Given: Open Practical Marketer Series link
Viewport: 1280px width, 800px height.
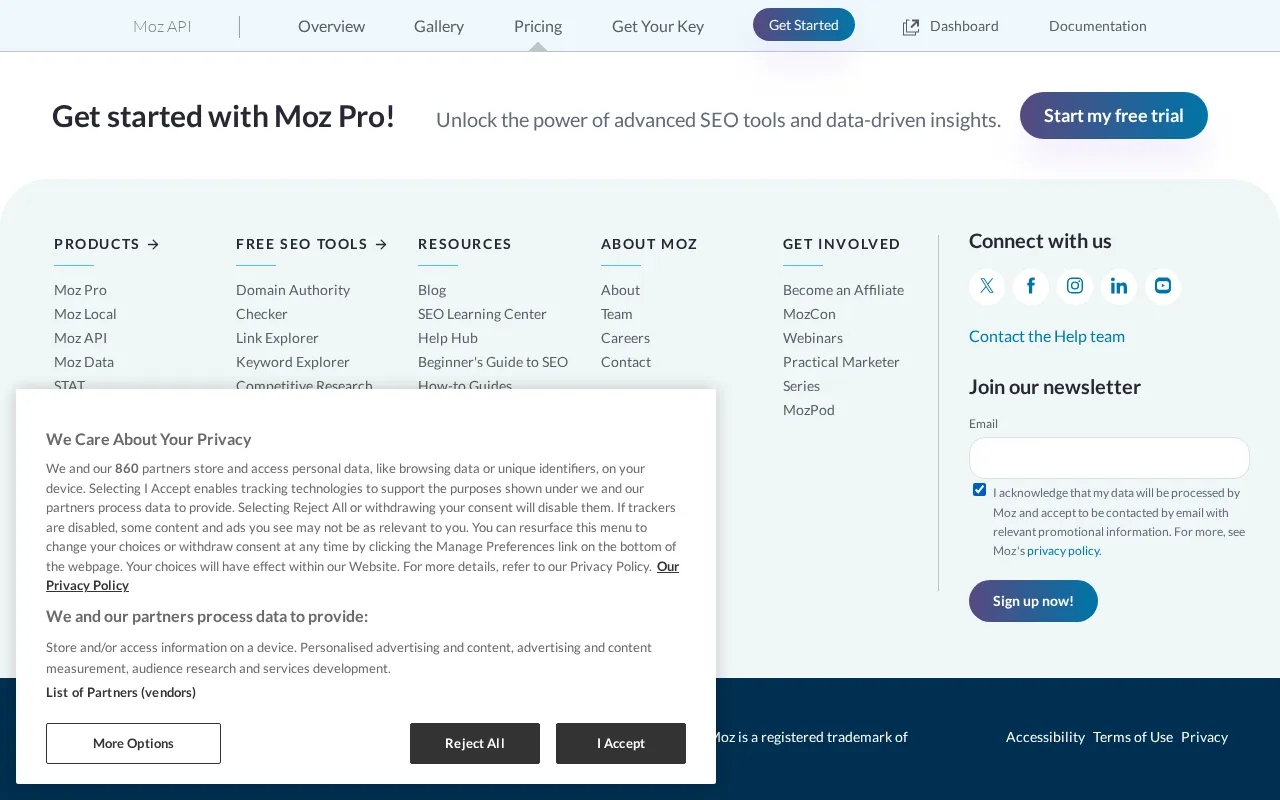Looking at the screenshot, I should pyautogui.click(x=841, y=374).
